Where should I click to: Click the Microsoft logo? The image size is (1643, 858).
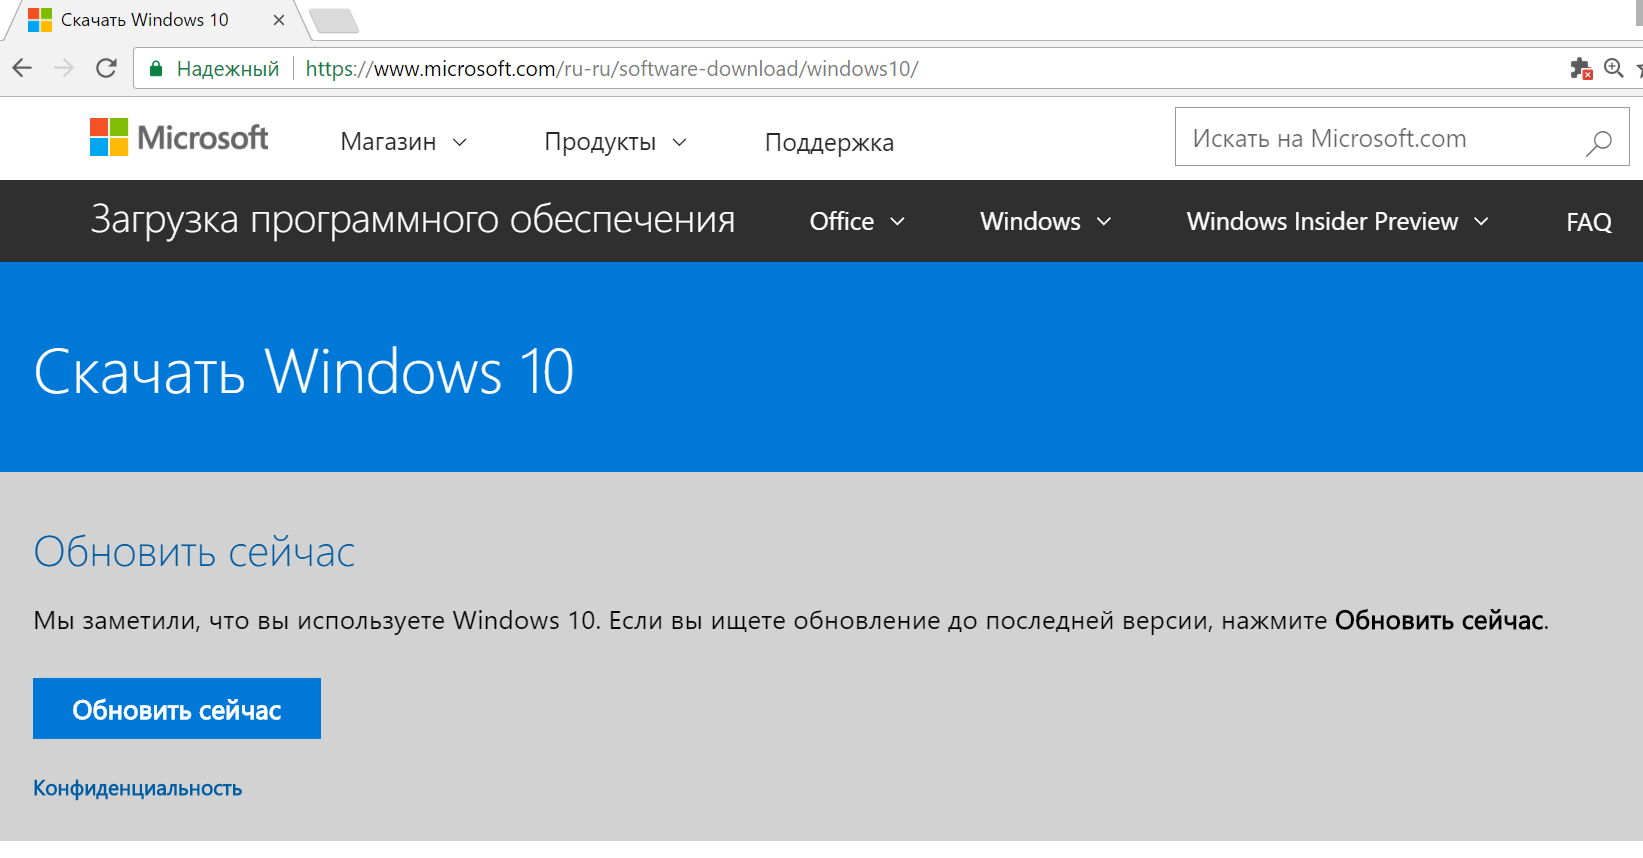pyautogui.click(x=179, y=137)
